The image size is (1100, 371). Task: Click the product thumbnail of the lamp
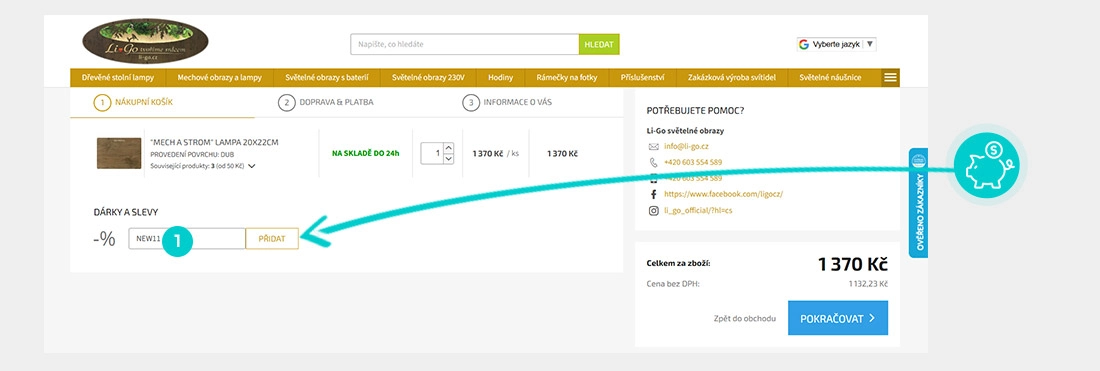click(x=119, y=153)
